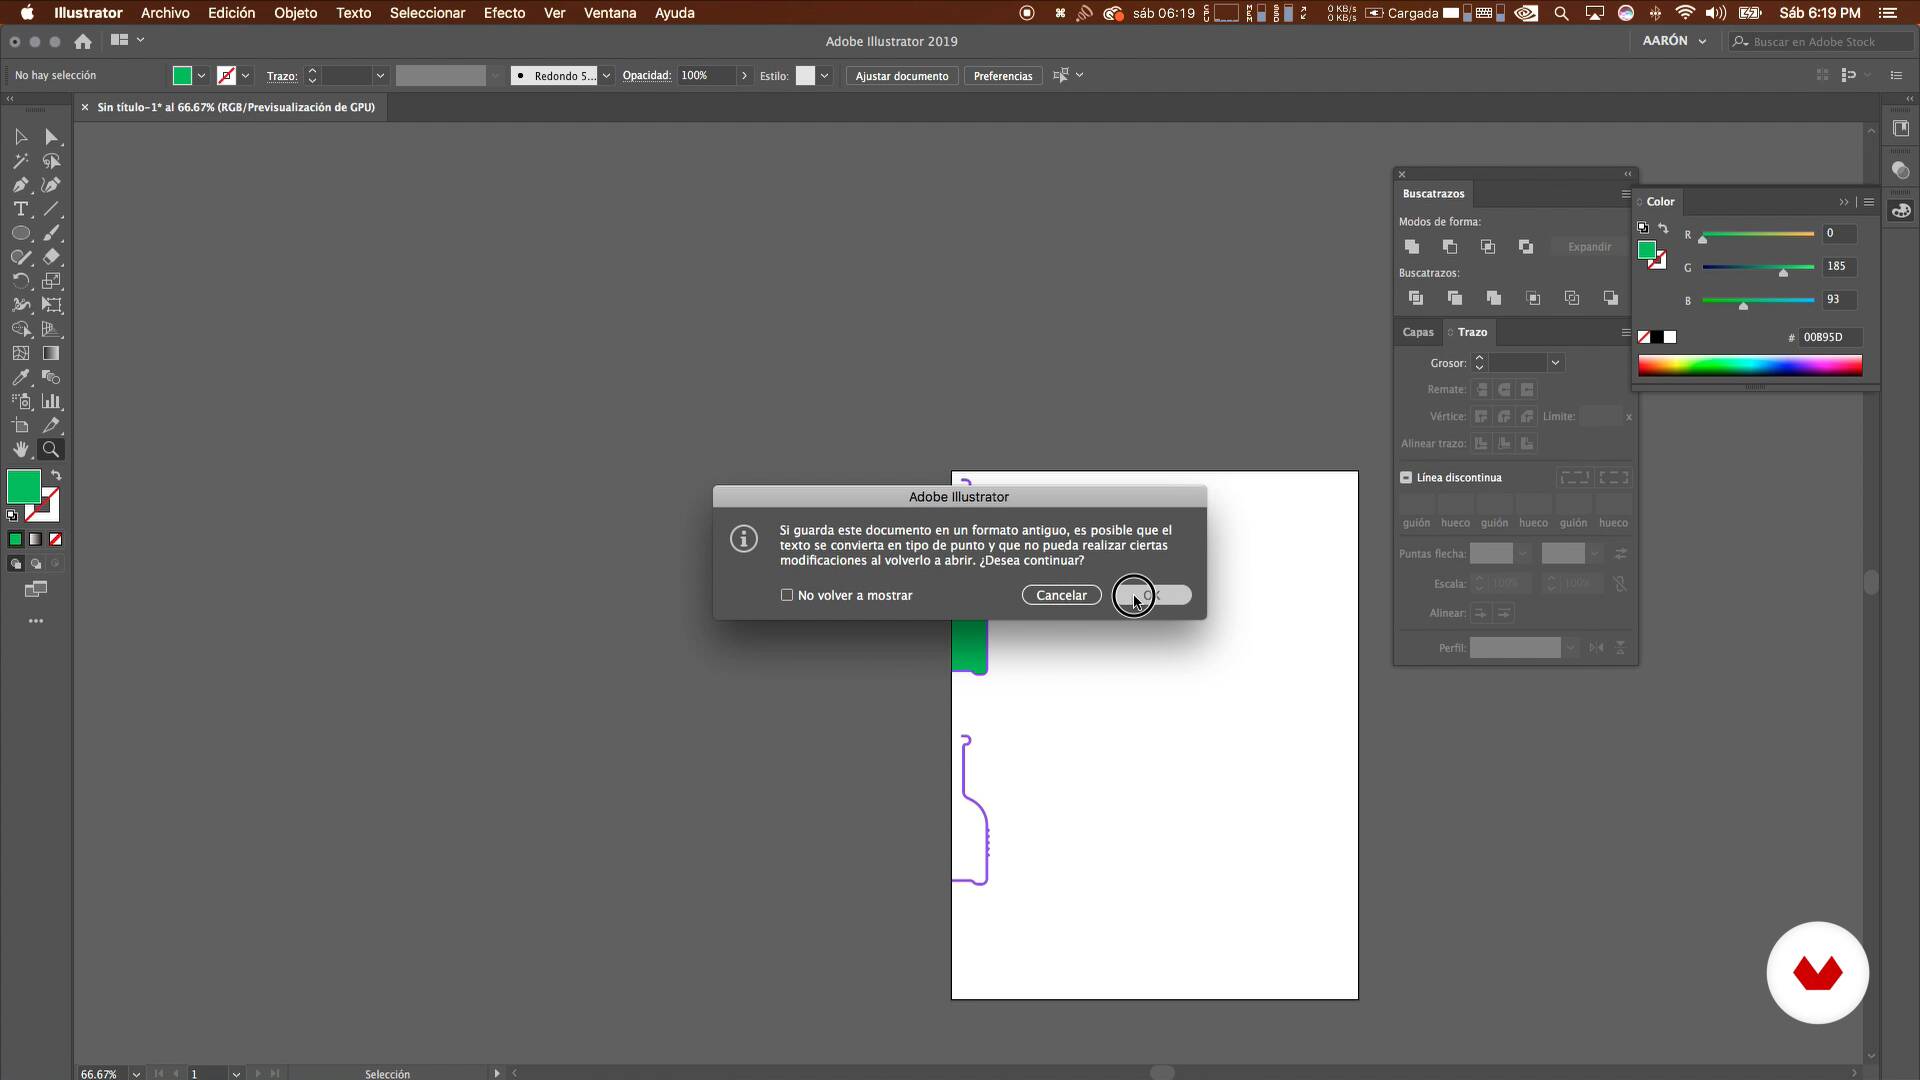The width and height of the screenshot is (1920, 1080).
Task: Toggle Draw Normal mode in toolbar
Action: 15,563
